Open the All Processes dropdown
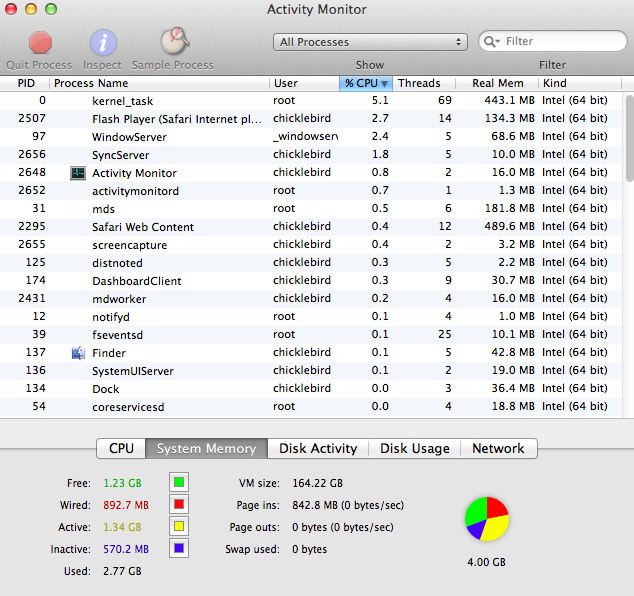This screenshot has height=596, width=634. pyautogui.click(x=370, y=42)
